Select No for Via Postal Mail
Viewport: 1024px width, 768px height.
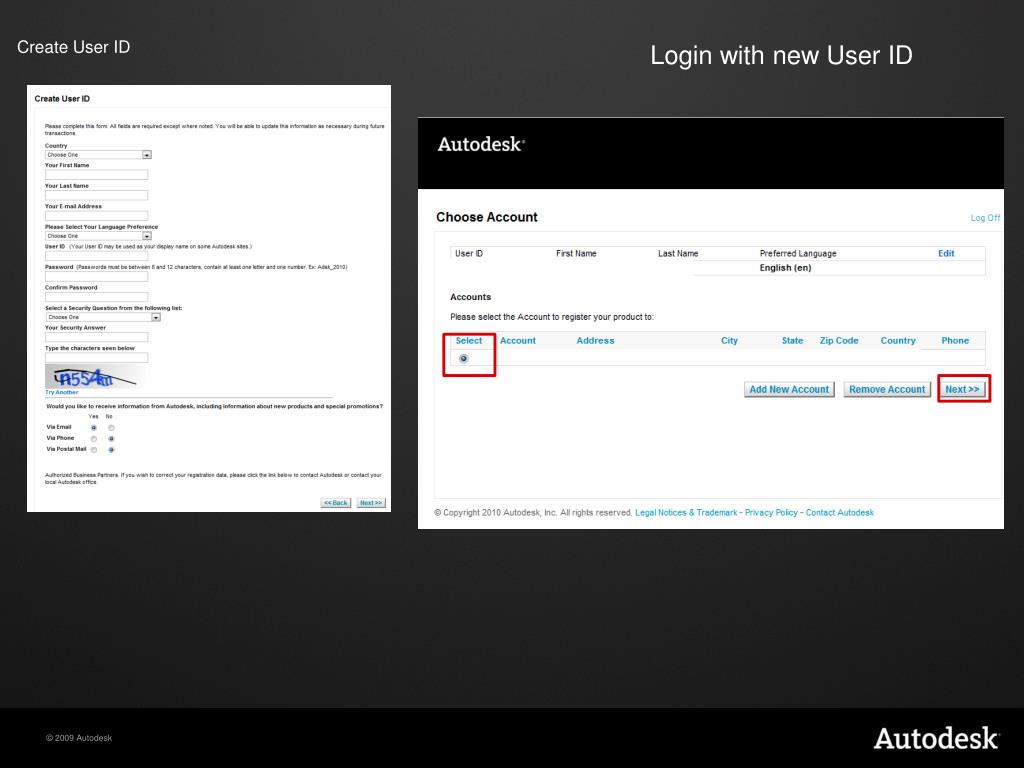click(111, 450)
